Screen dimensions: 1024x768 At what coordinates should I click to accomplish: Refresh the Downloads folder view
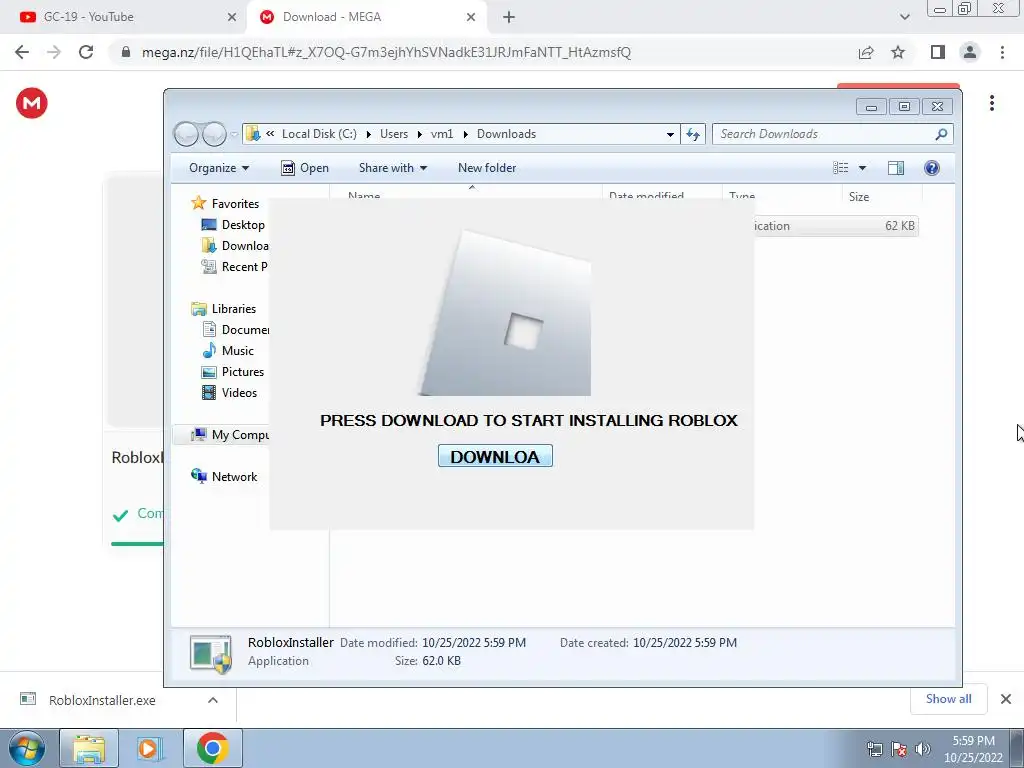click(693, 134)
